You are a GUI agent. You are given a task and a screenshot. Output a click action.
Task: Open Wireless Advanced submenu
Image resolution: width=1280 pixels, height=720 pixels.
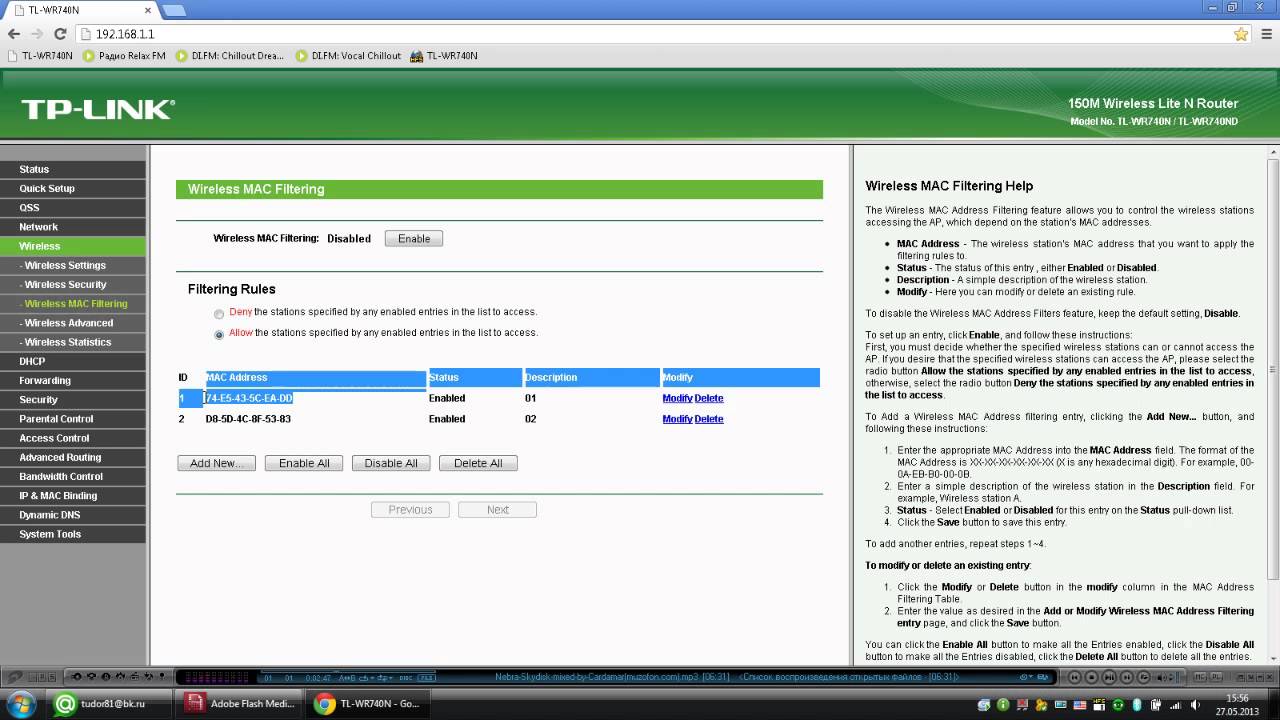73,323
